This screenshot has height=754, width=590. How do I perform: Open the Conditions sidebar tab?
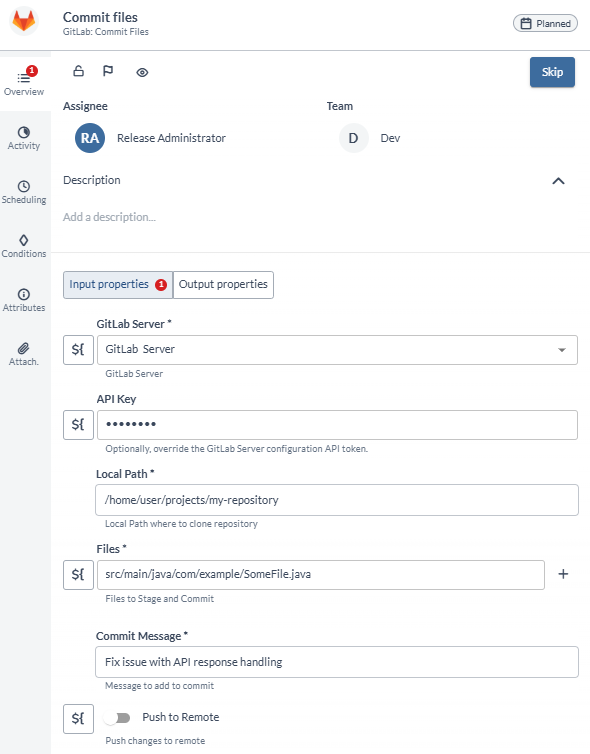(x=24, y=246)
